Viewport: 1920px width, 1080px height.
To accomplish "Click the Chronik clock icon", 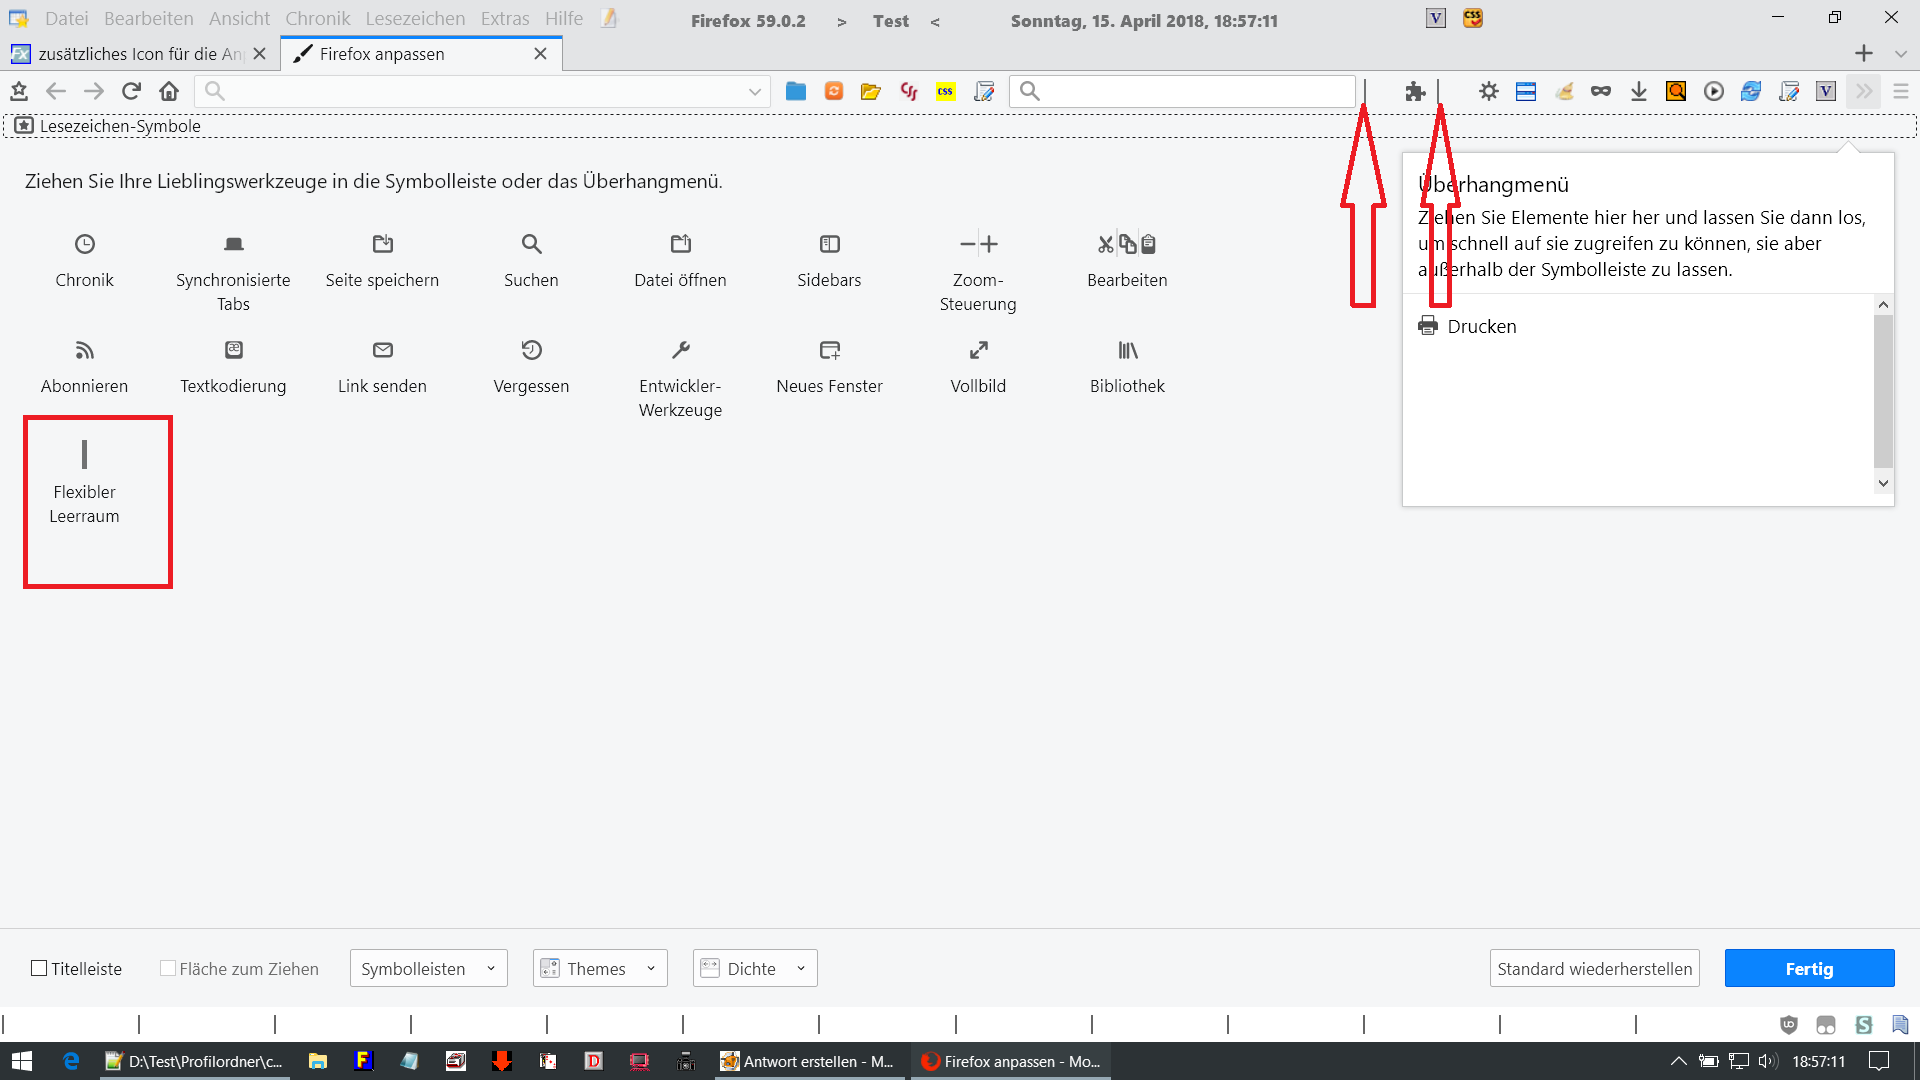I will pyautogui.click(x=85, y=244).
